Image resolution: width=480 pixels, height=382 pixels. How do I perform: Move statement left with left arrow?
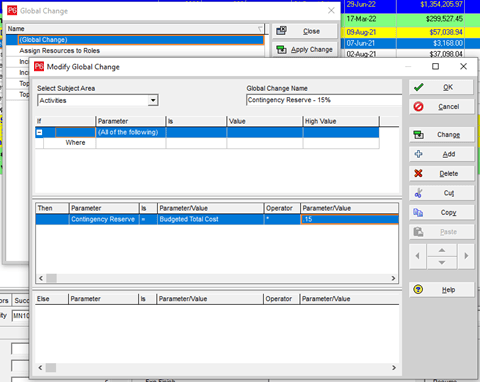click(x=418, y=256)
